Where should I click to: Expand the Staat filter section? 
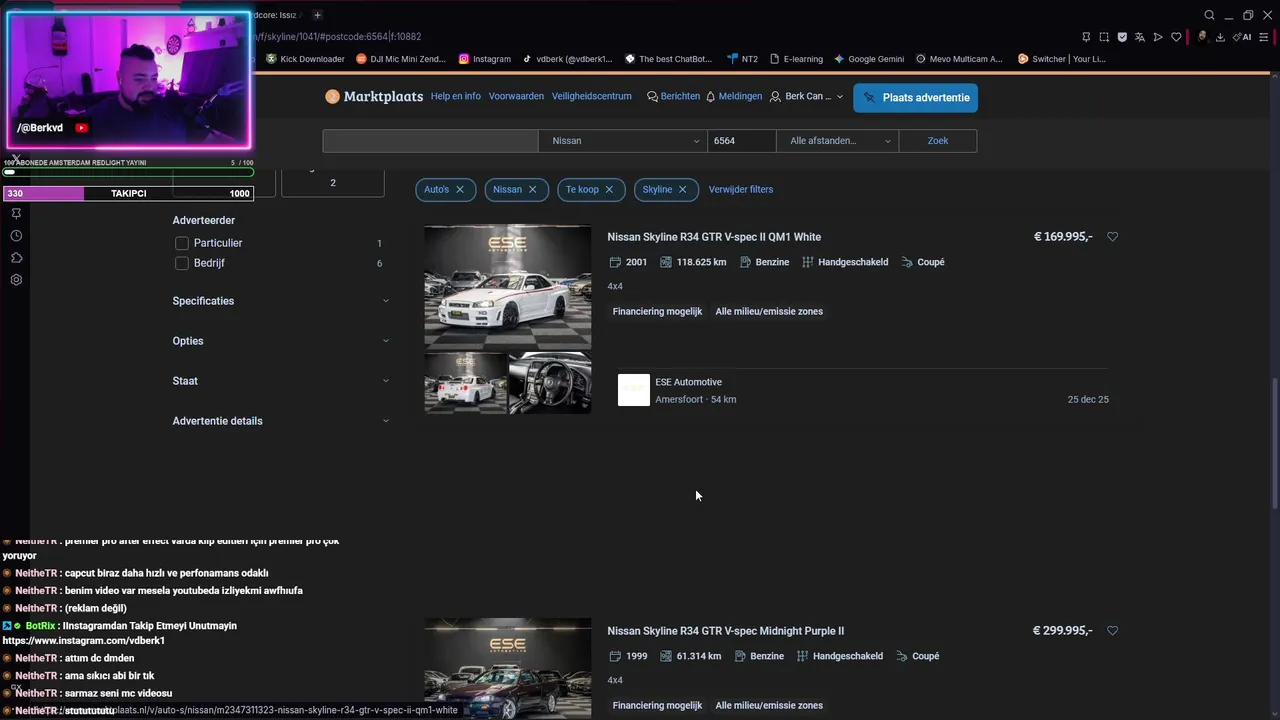[x=281, y=381]
